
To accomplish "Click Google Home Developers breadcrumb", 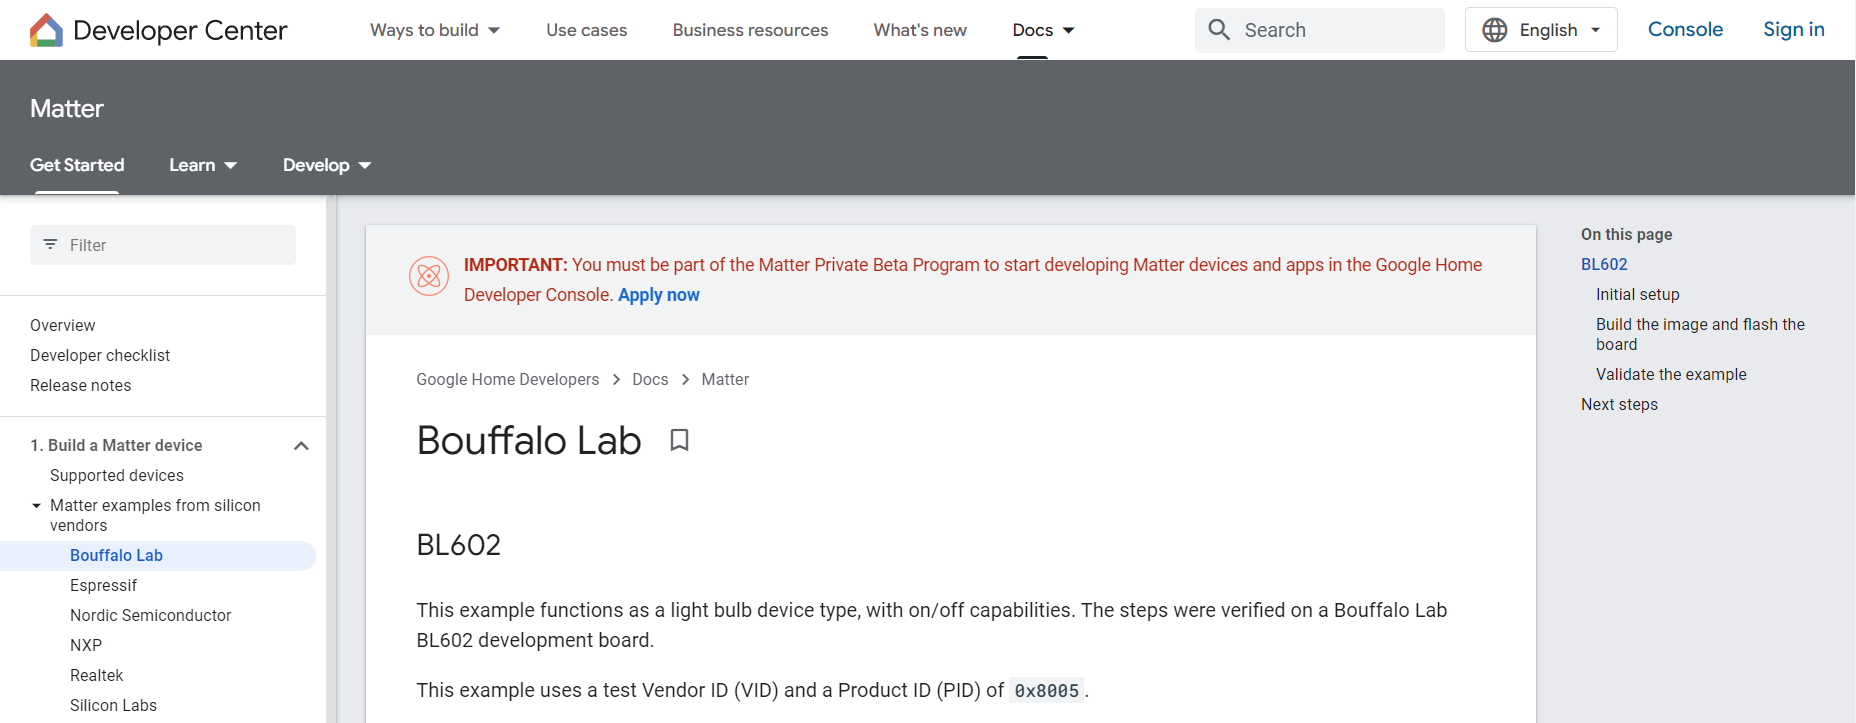I will click(x=508, y=379).
